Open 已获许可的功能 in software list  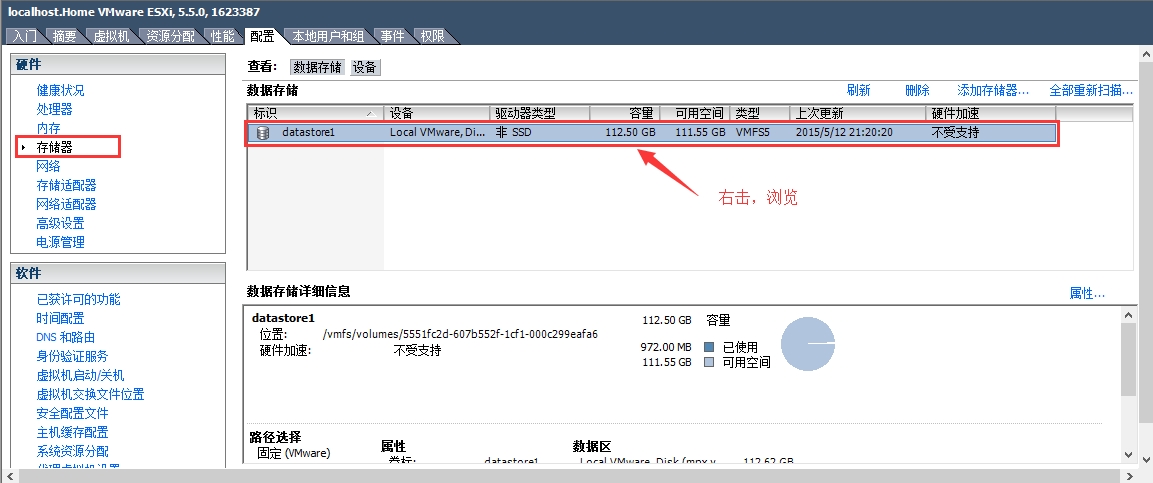click(79, 299)
